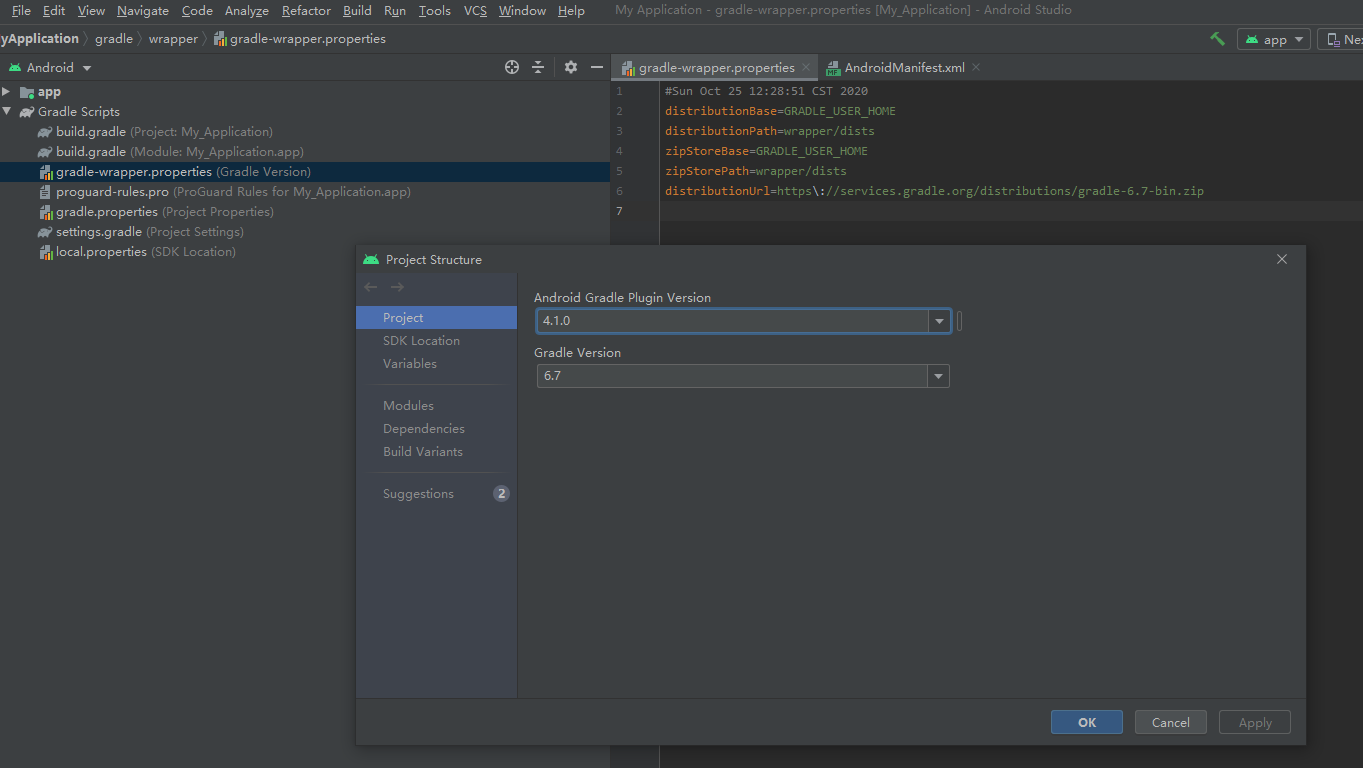Open the Code menu
This screenshot has width=1363, height=768.
click(x=197, y=10)
